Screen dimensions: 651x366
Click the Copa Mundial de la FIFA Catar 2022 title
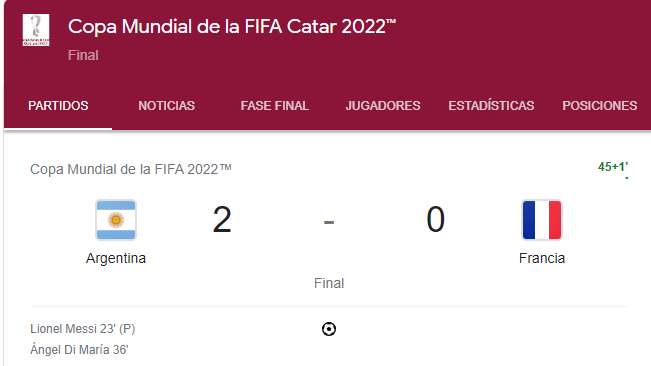pyautogui.click(x=232, y=27)
